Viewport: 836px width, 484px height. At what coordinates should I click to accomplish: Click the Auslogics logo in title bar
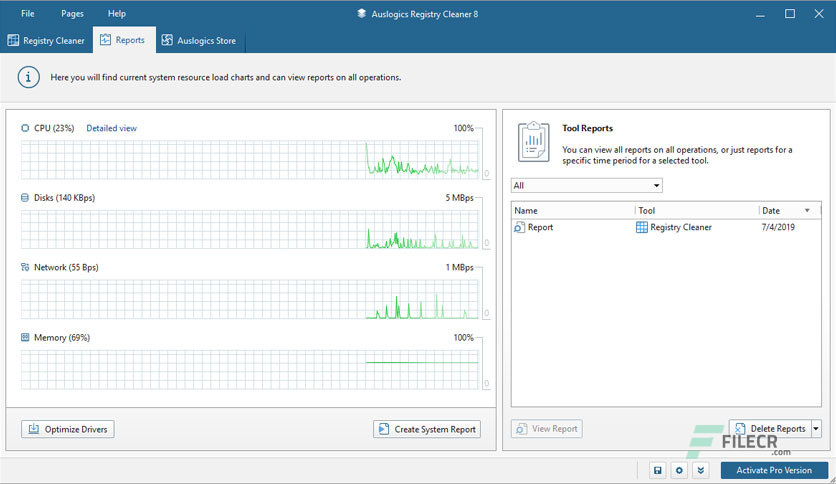(x=361, y=14)
